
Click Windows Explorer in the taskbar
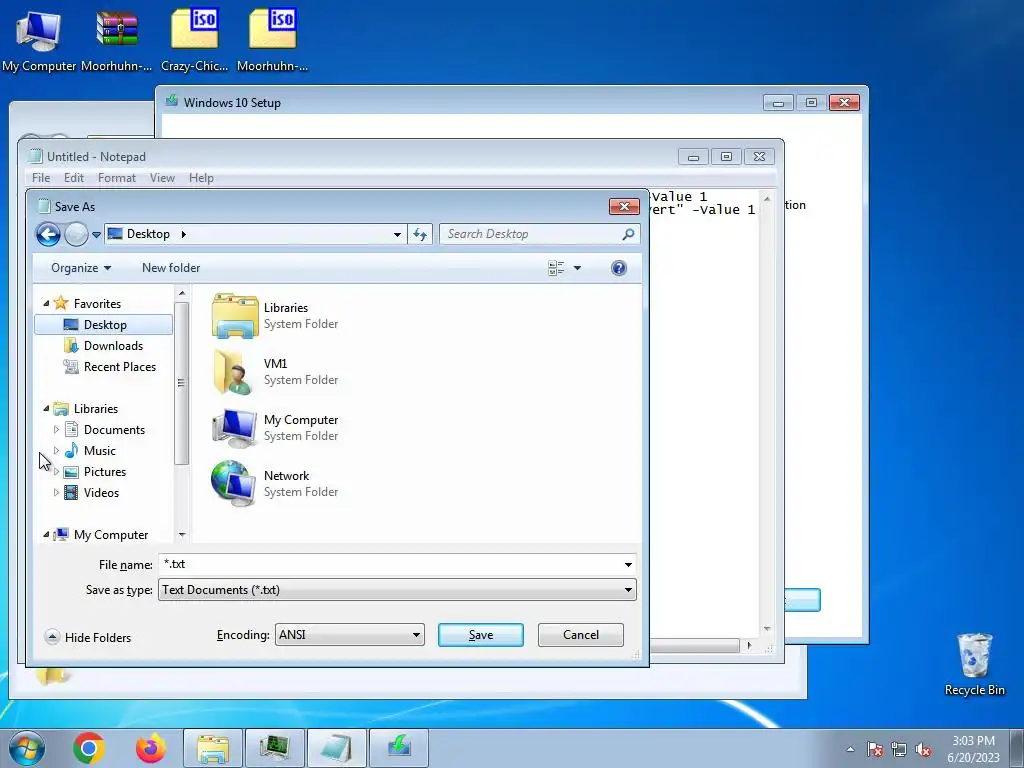213,748
